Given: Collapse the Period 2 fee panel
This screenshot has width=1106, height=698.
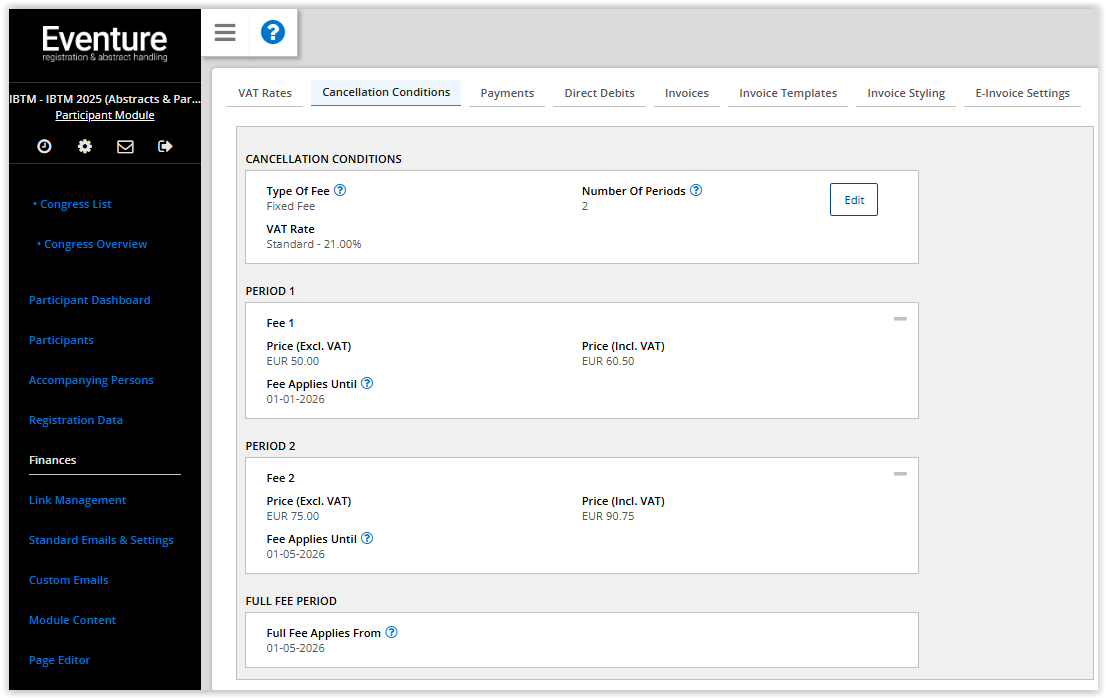Looking at the screenshot, I should click(x=900, y=474).
